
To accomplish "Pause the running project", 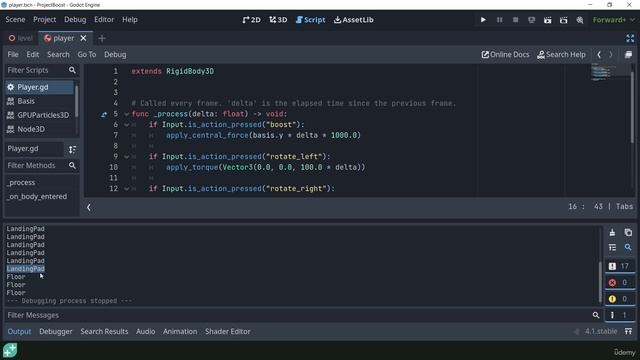I will 499,20.
